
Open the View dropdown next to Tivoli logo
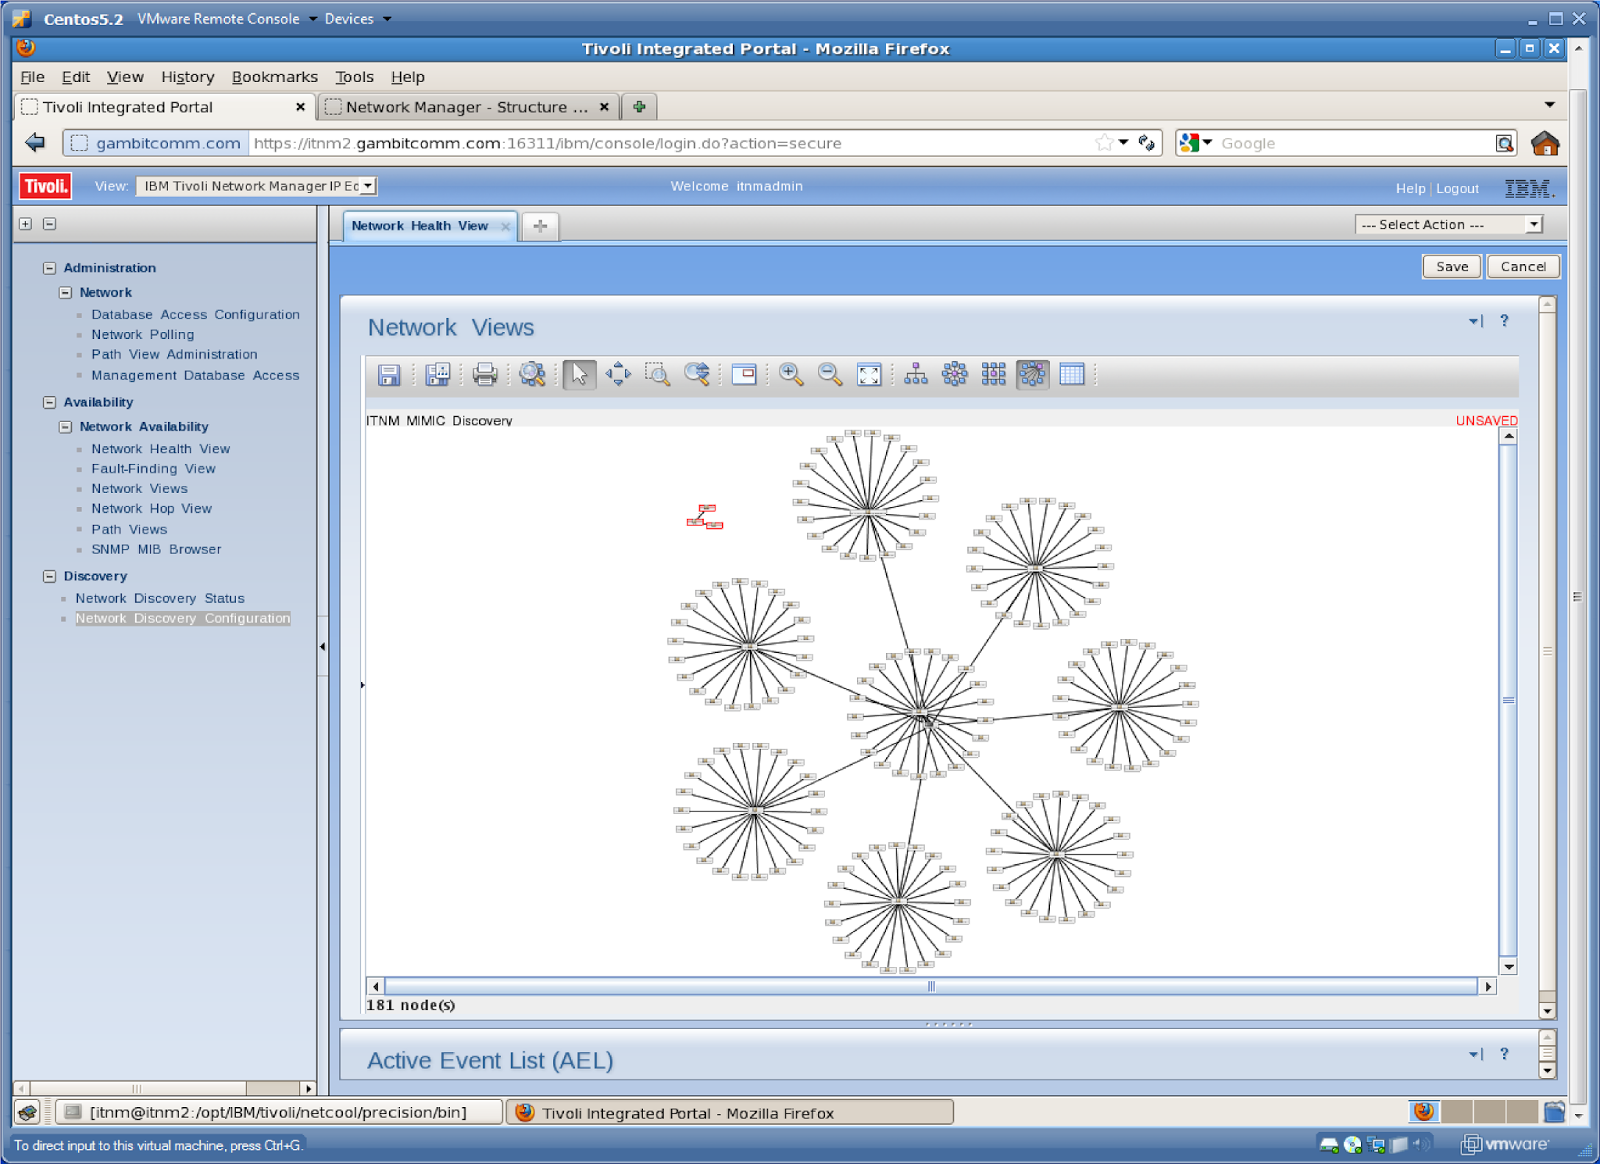click(367, 186)
